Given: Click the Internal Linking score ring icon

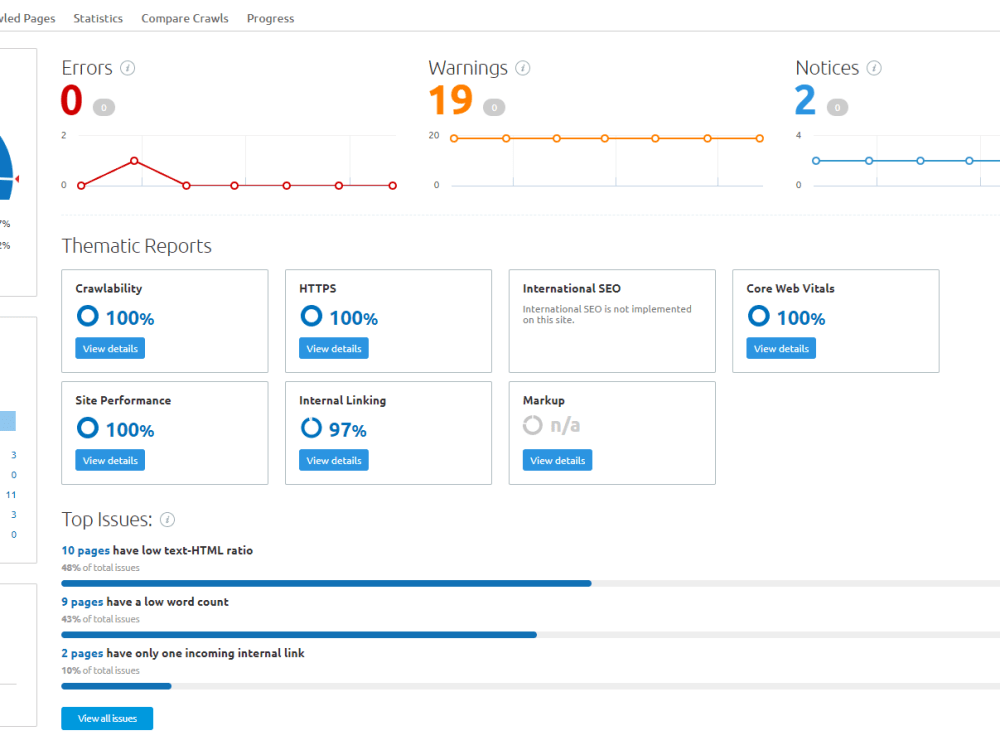Looking at the screenshot, I should pos(311,428).
